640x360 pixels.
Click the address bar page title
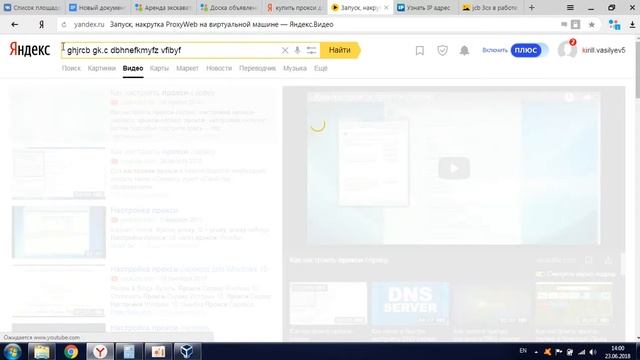tap(222, 24)
